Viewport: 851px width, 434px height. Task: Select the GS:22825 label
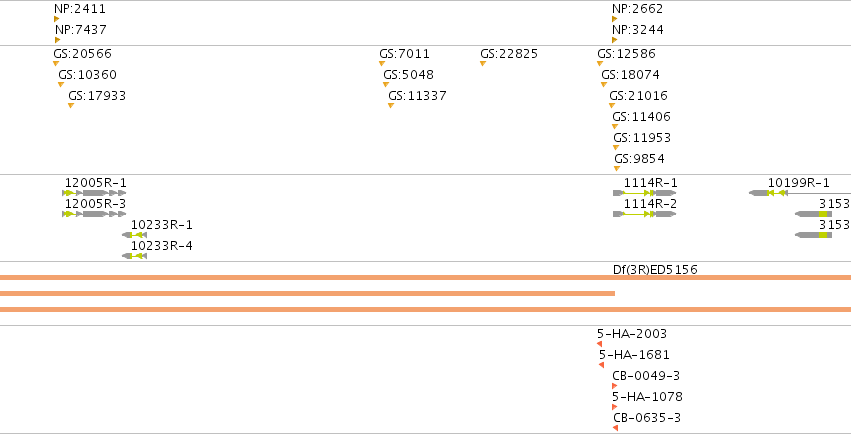[509, 54]
